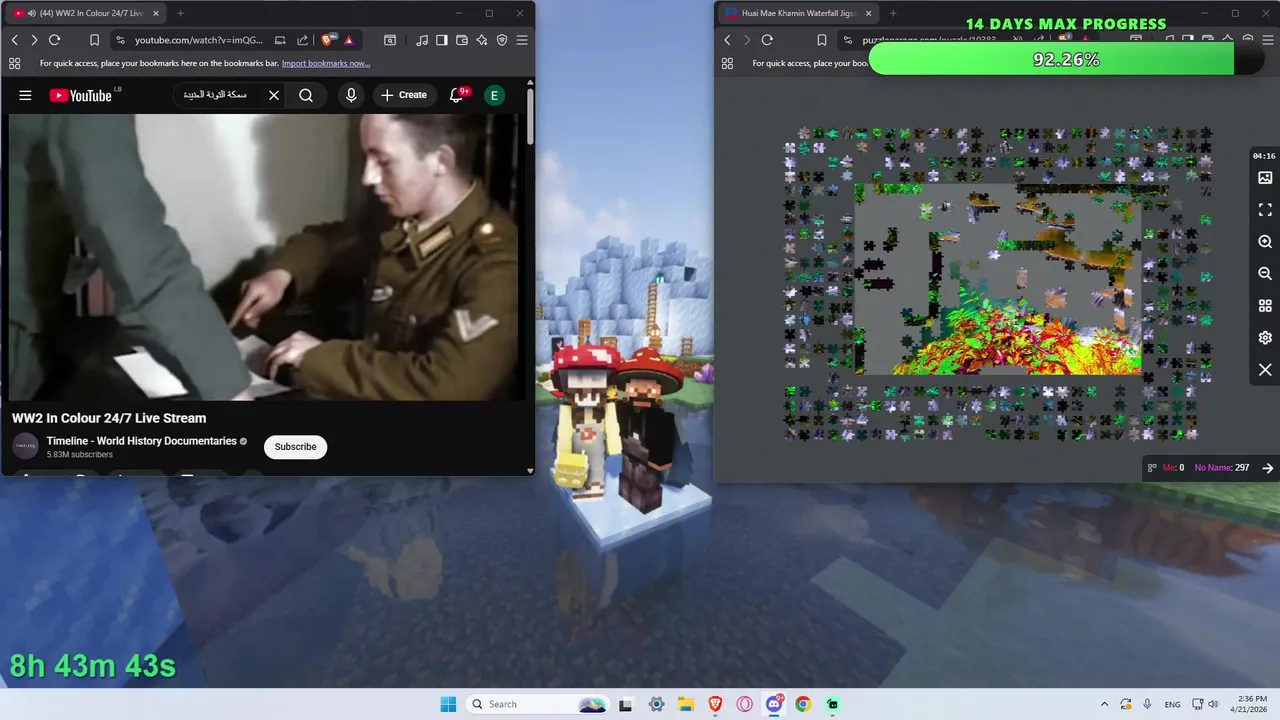This screenshot has height=720, width=1280.
Task: Select the Huai Mae Khamin Waterfall Jigsaw tab
Action: (x=798, y=13)
